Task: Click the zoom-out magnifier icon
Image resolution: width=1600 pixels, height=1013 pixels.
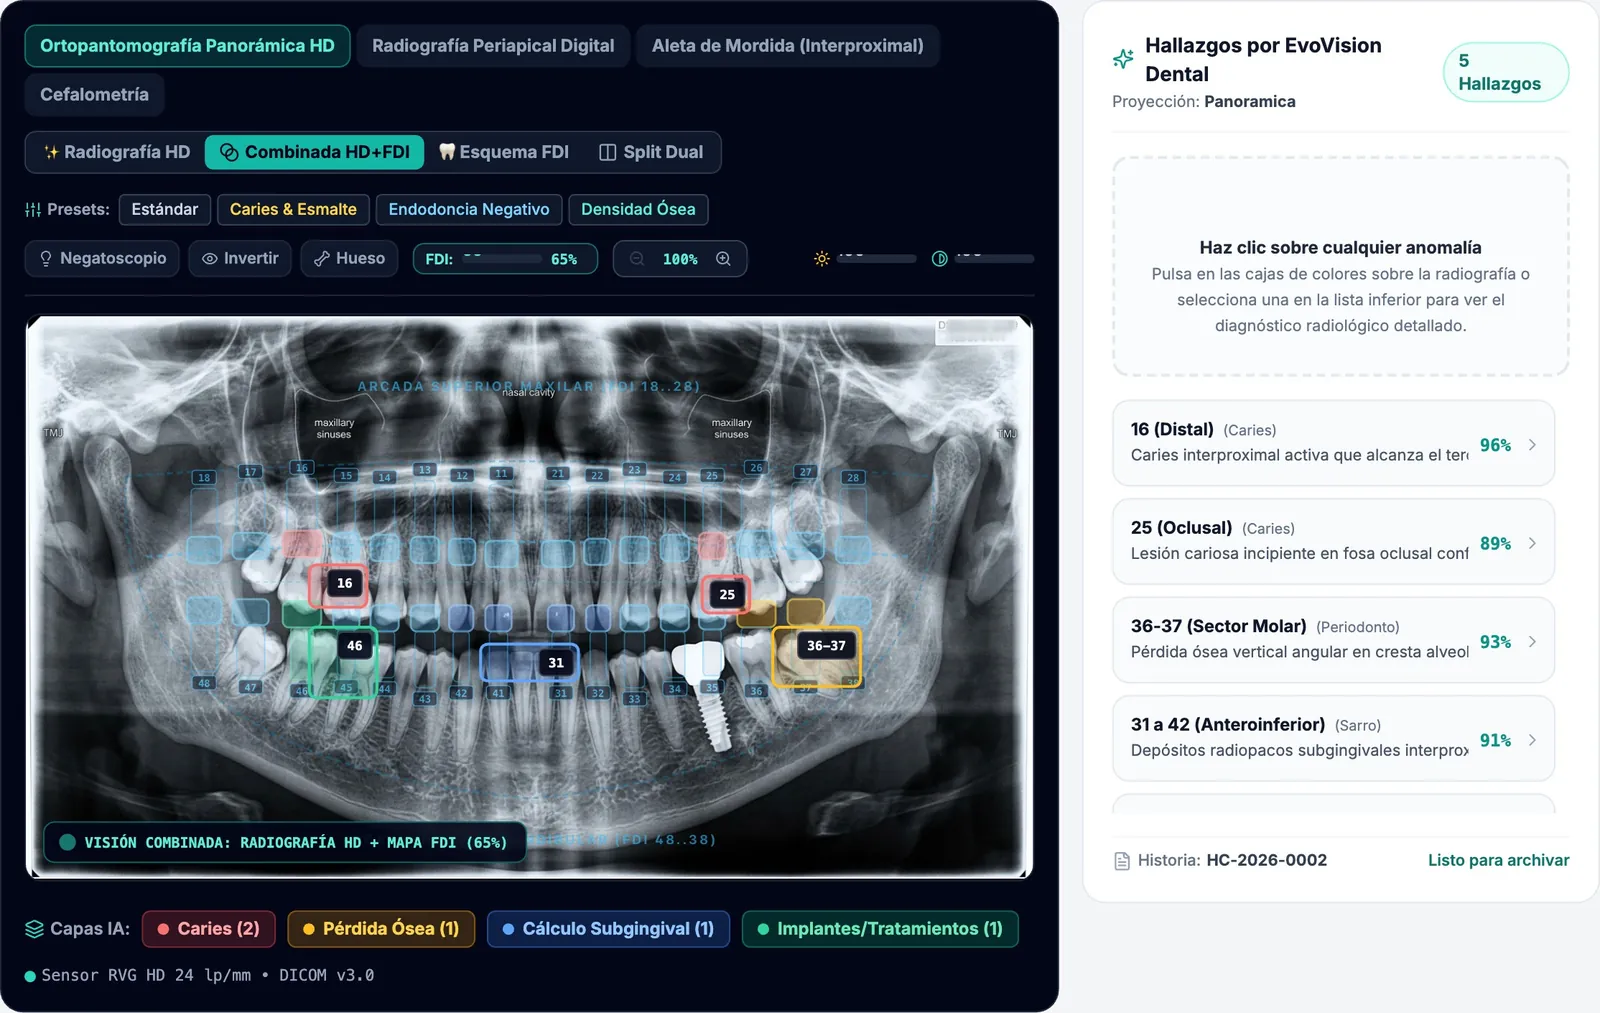Action: click(637, 259)
